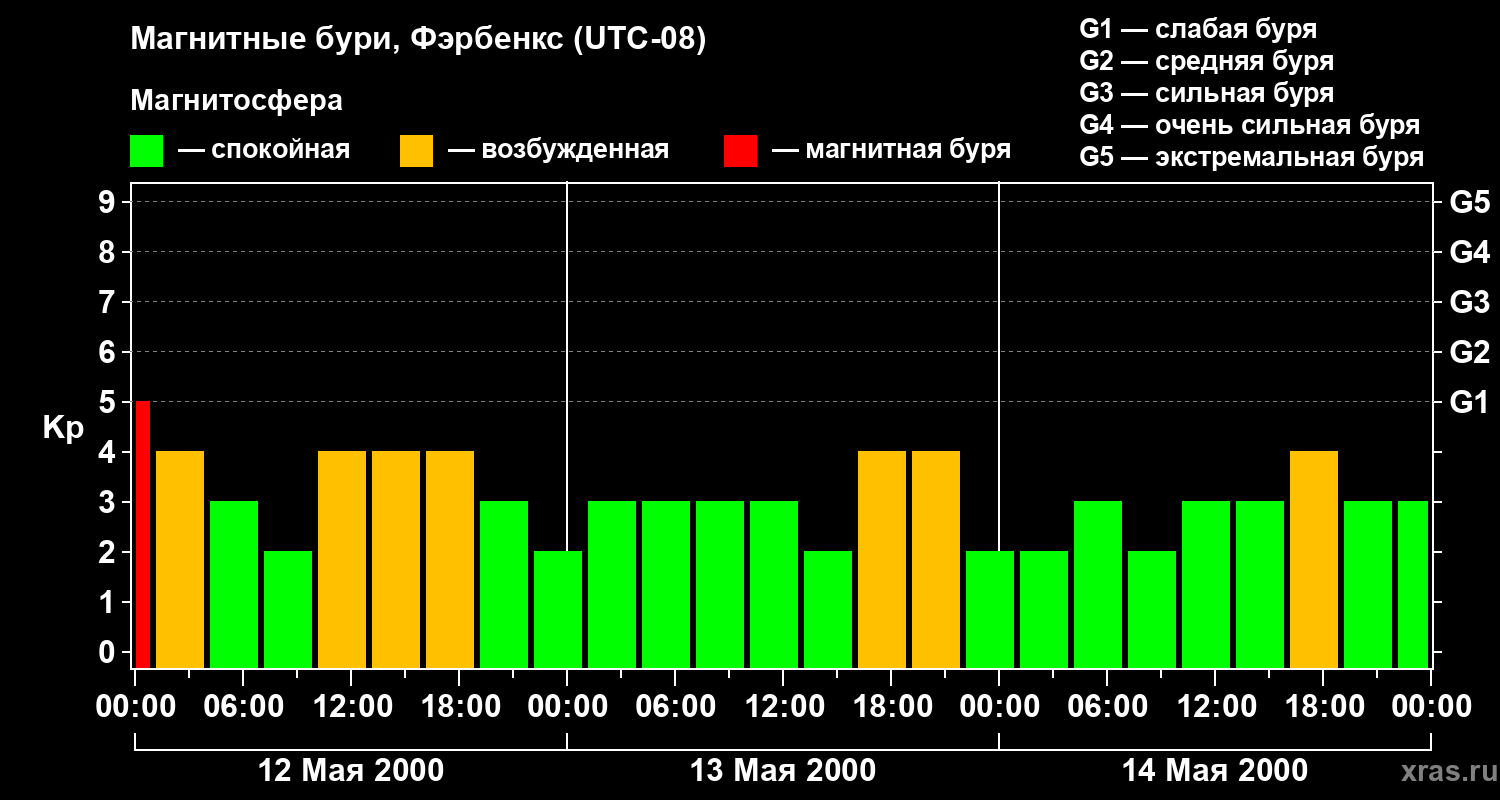Click the Kp axis value 1

[x=109, y=603]
